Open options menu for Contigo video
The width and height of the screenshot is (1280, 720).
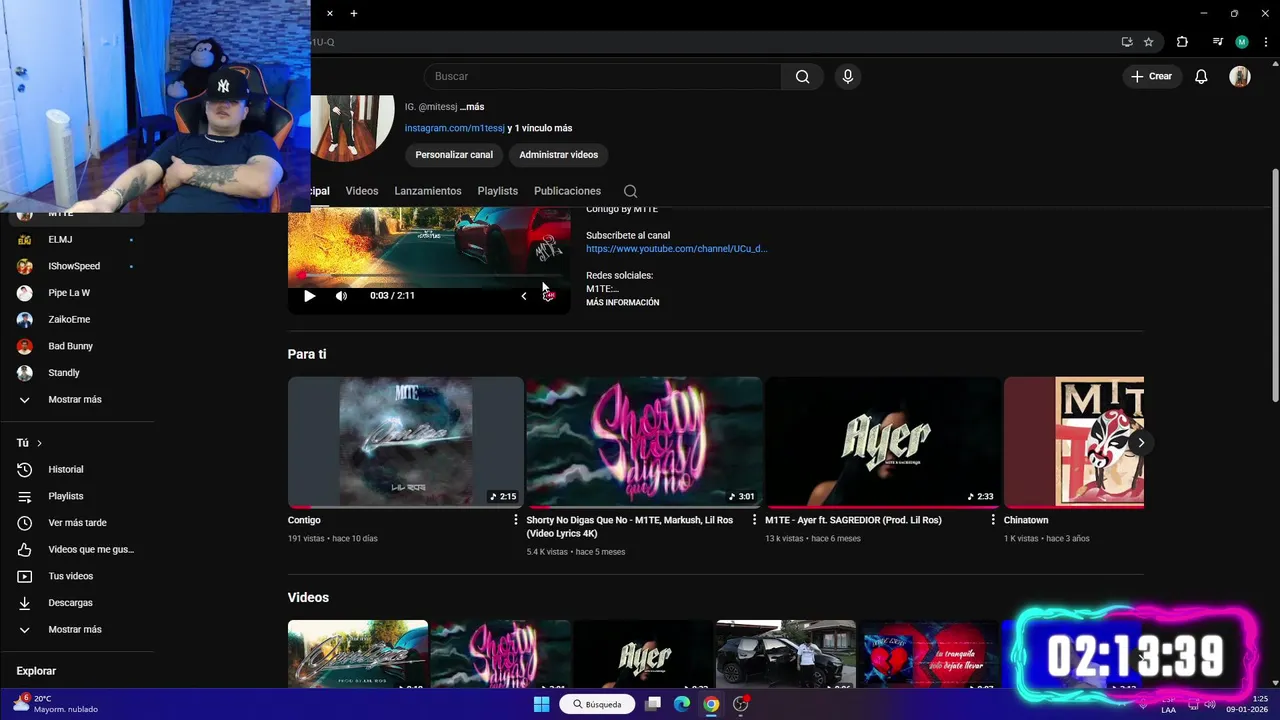516,520
